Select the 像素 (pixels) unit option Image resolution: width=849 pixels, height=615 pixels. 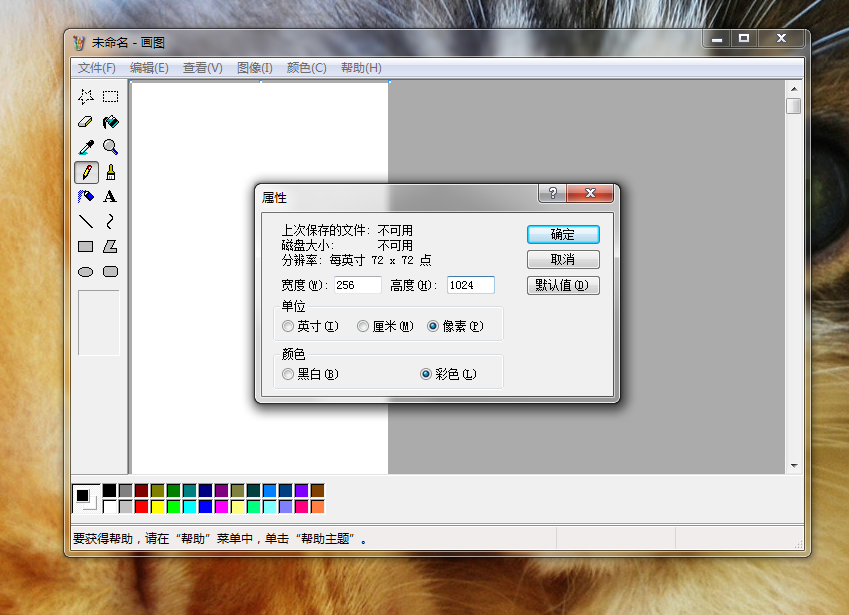[455, 326]
